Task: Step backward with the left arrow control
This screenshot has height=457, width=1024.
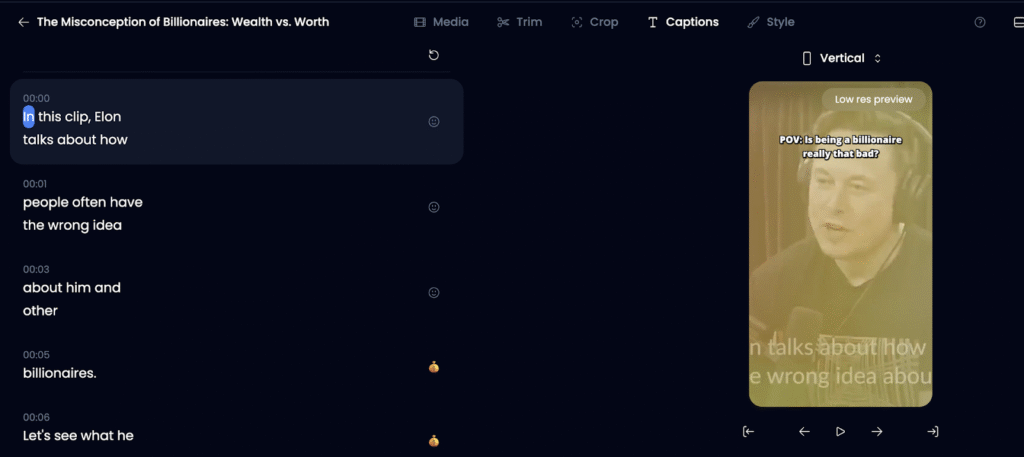Action: 804,432
